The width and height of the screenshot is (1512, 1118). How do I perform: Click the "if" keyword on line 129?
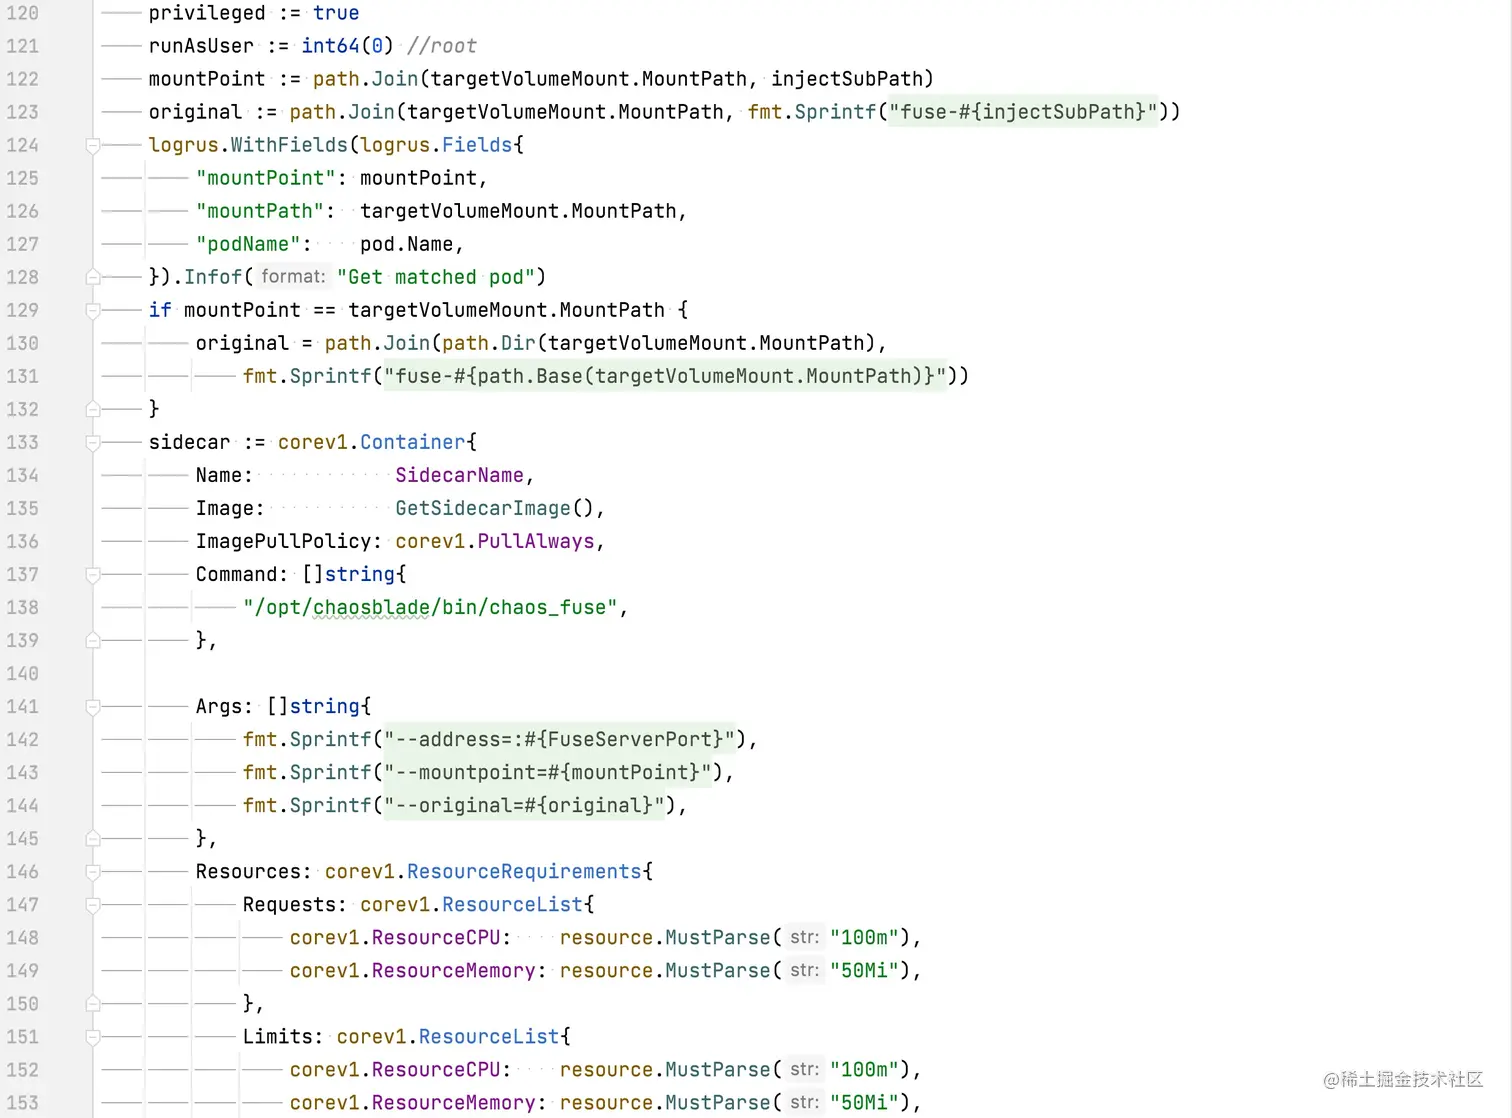coord(160,310)
